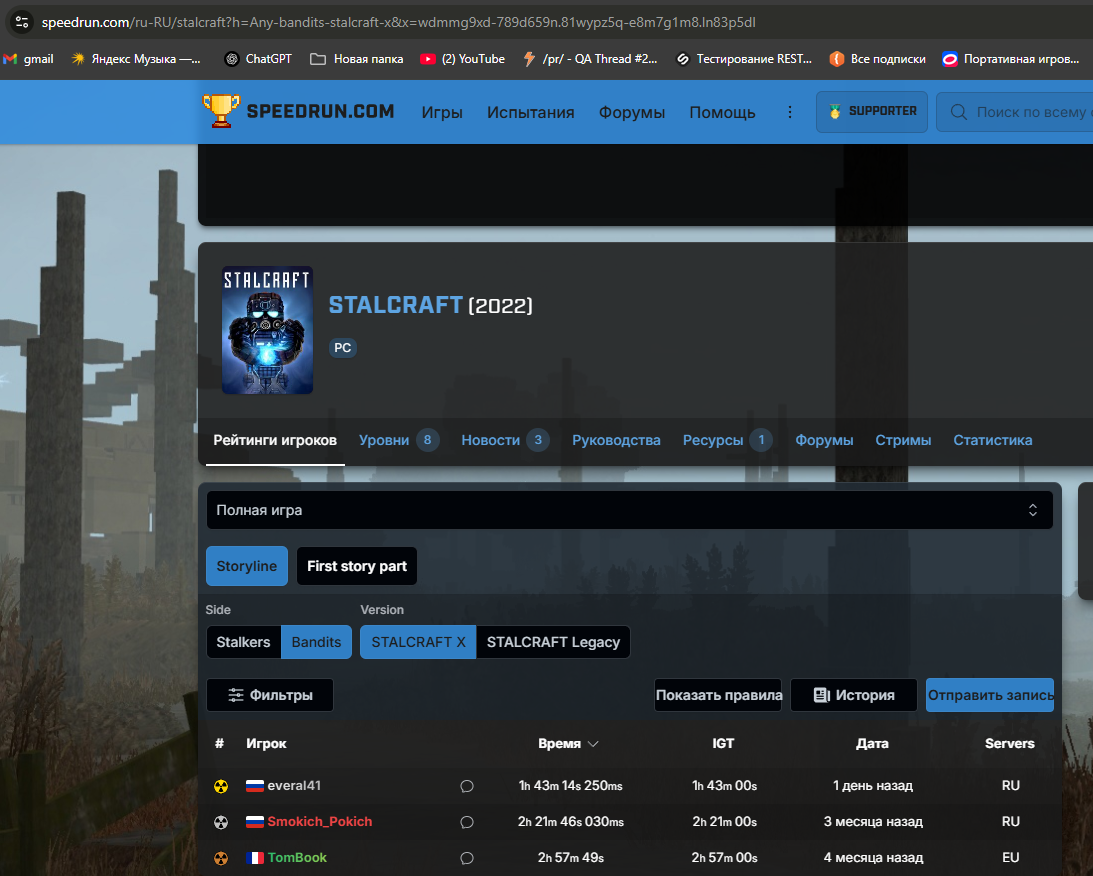This screenshot has width=1093, height=876.
Task: Open the Все подписки bookmark
Action: (878, 59)
